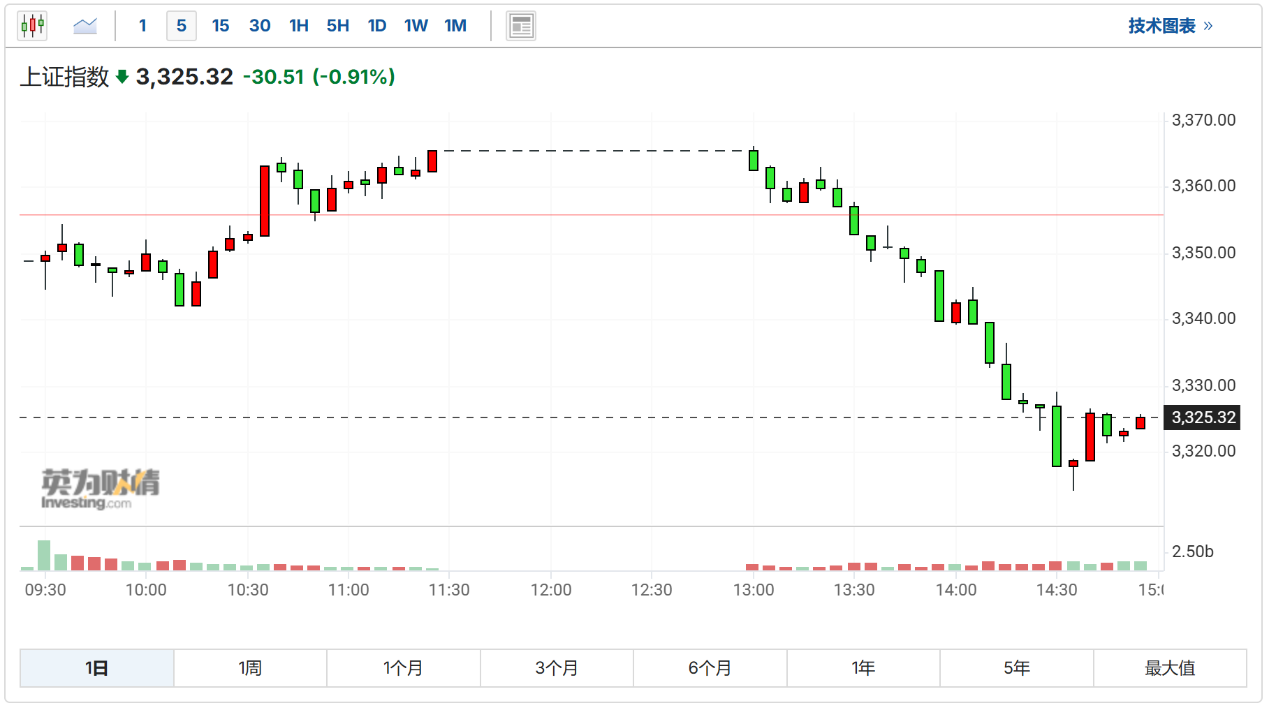1269x710 pixels.
Task: Select the 1周 range tab
Action: (250, 668)
